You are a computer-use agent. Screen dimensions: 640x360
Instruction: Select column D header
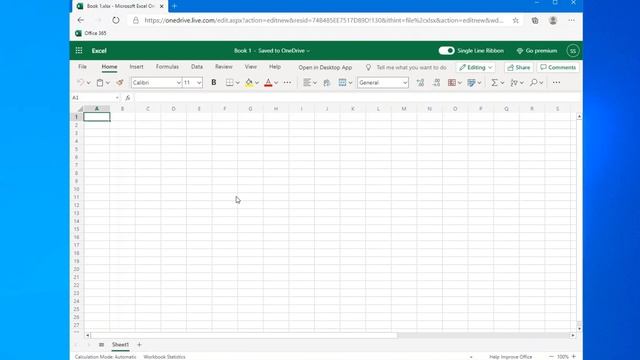point(173,109)
